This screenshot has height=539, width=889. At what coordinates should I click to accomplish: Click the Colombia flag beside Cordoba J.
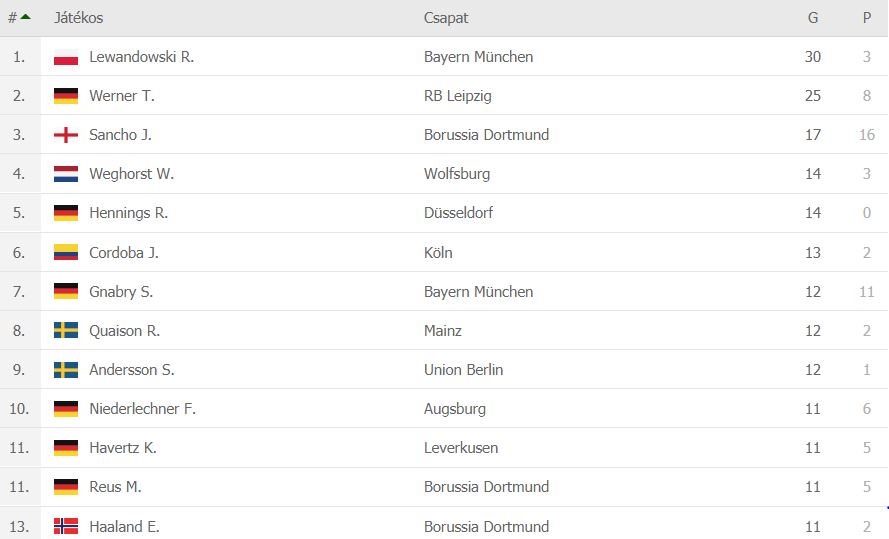coord(66,252)
